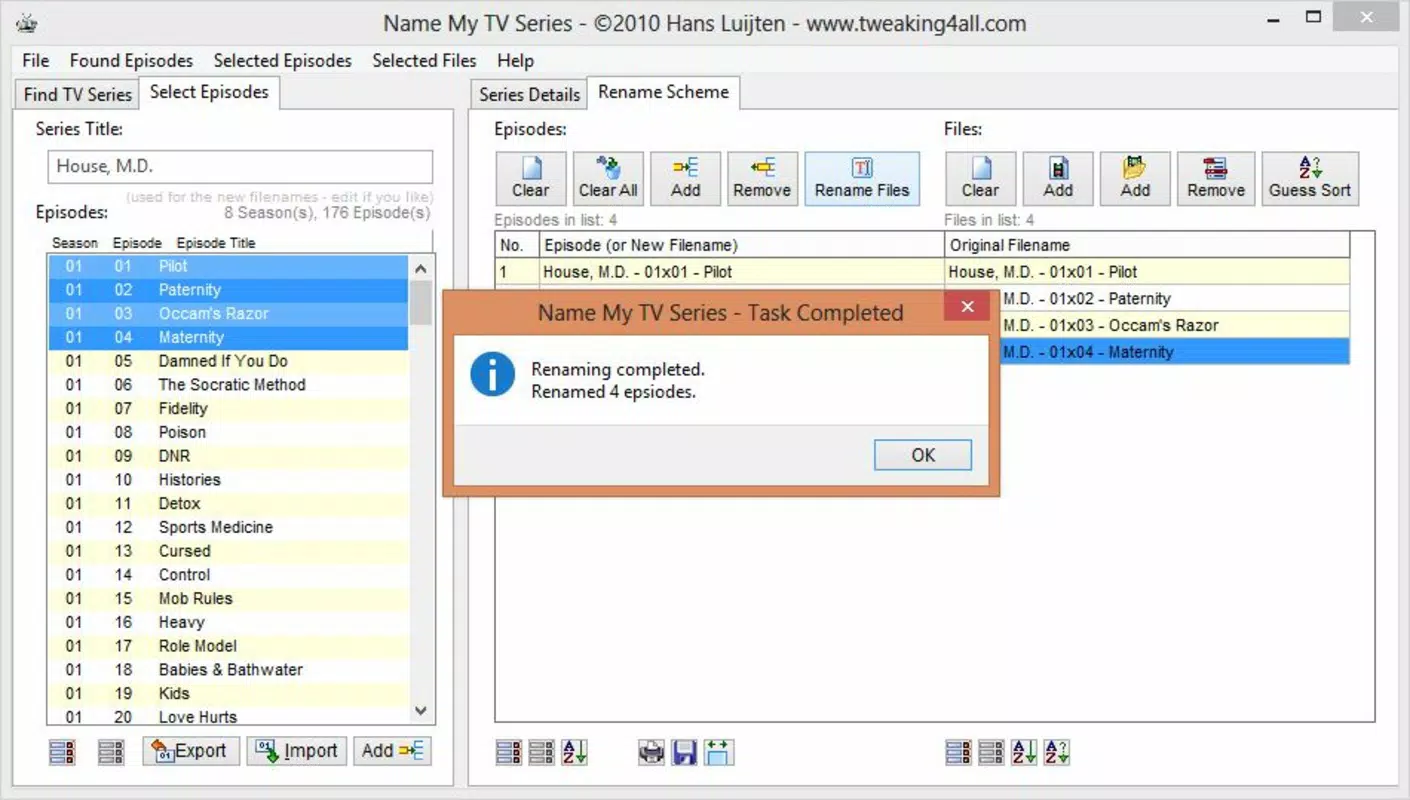Select all icon under the Original Filename column
Image resolution: width=1410 pixels, height=800 pixels.
pos(958,752)
